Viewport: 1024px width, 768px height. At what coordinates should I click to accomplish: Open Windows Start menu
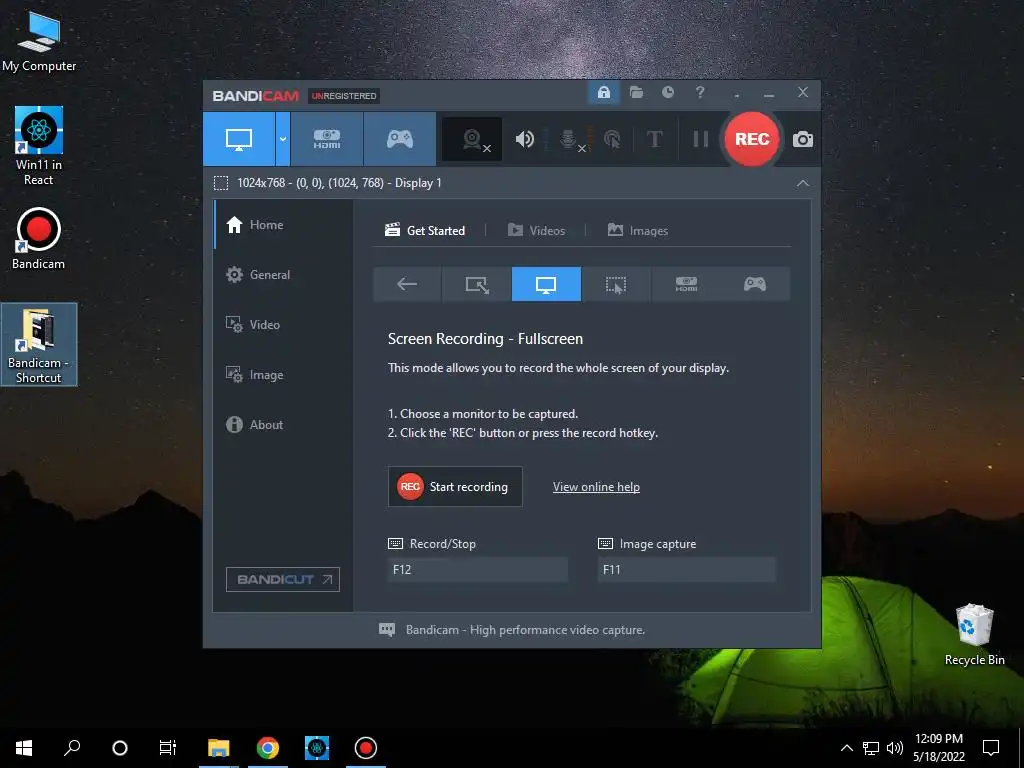pyautogui.click(x=24, y=748)
